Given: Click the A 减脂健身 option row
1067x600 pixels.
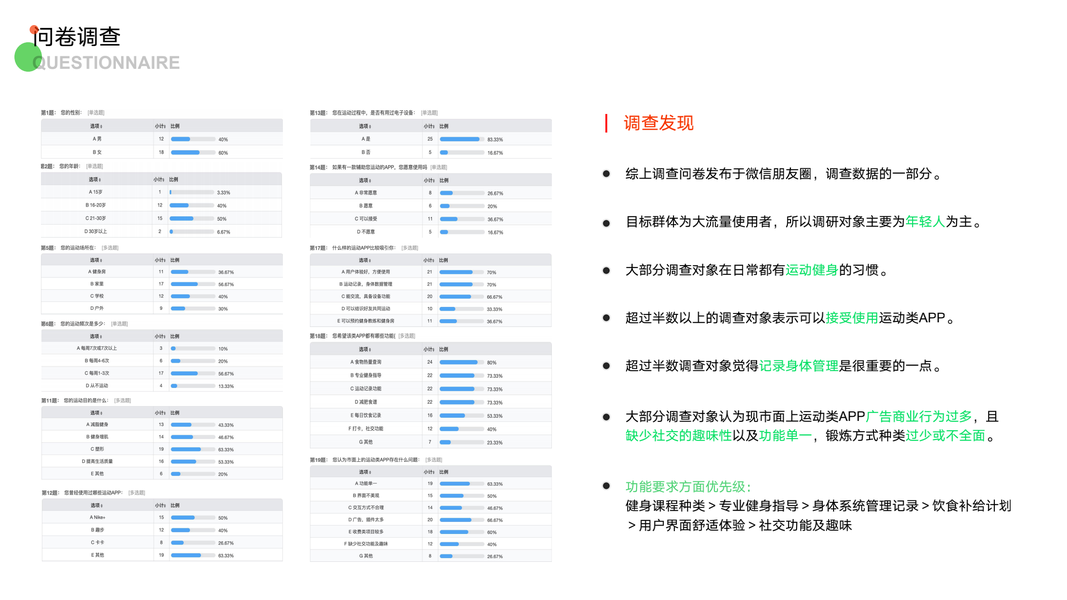Looking at the screenshot, I should (162, 424).
